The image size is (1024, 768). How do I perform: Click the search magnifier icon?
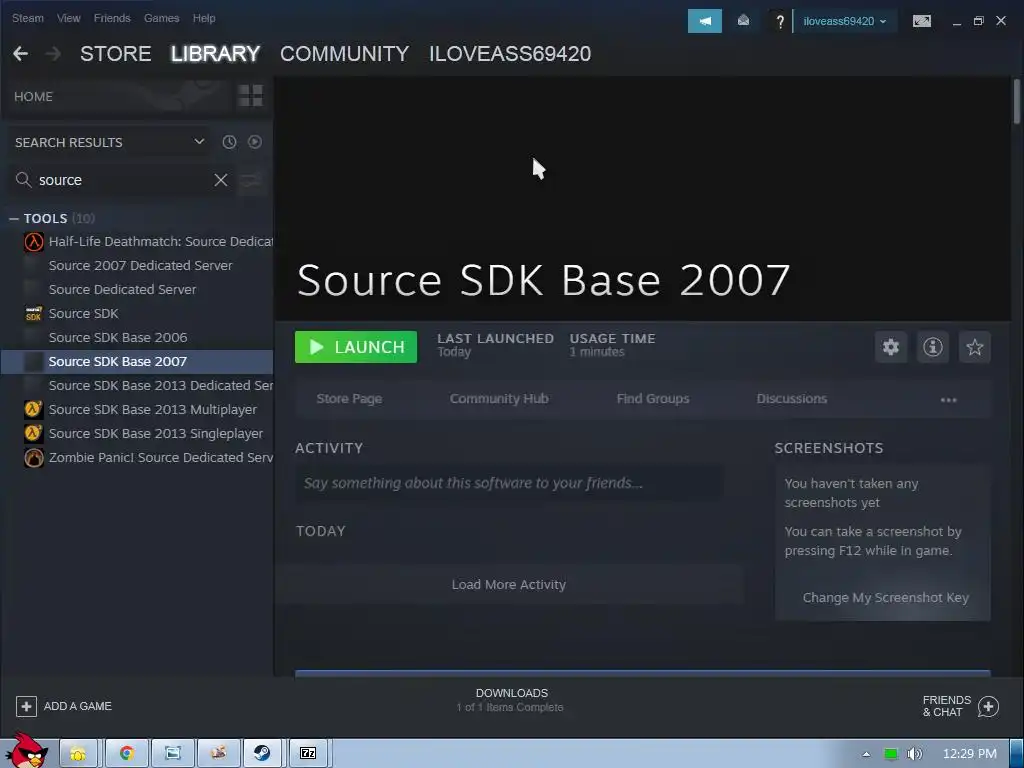point(24,180)
